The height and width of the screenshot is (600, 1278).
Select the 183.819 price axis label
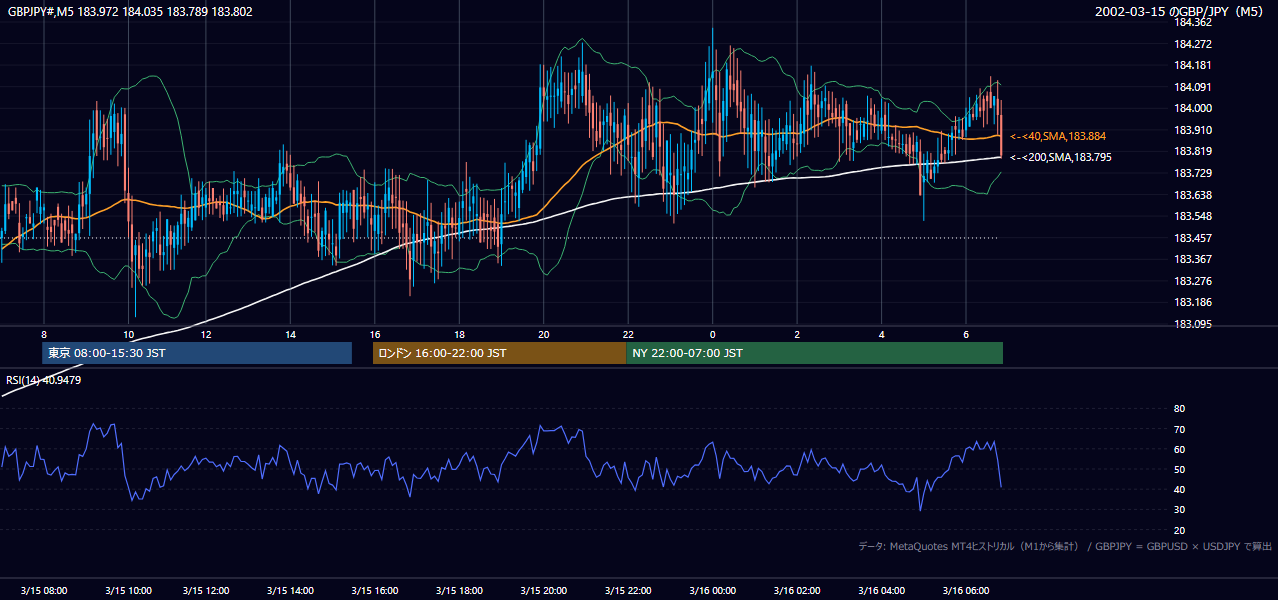click(1193, 152)
